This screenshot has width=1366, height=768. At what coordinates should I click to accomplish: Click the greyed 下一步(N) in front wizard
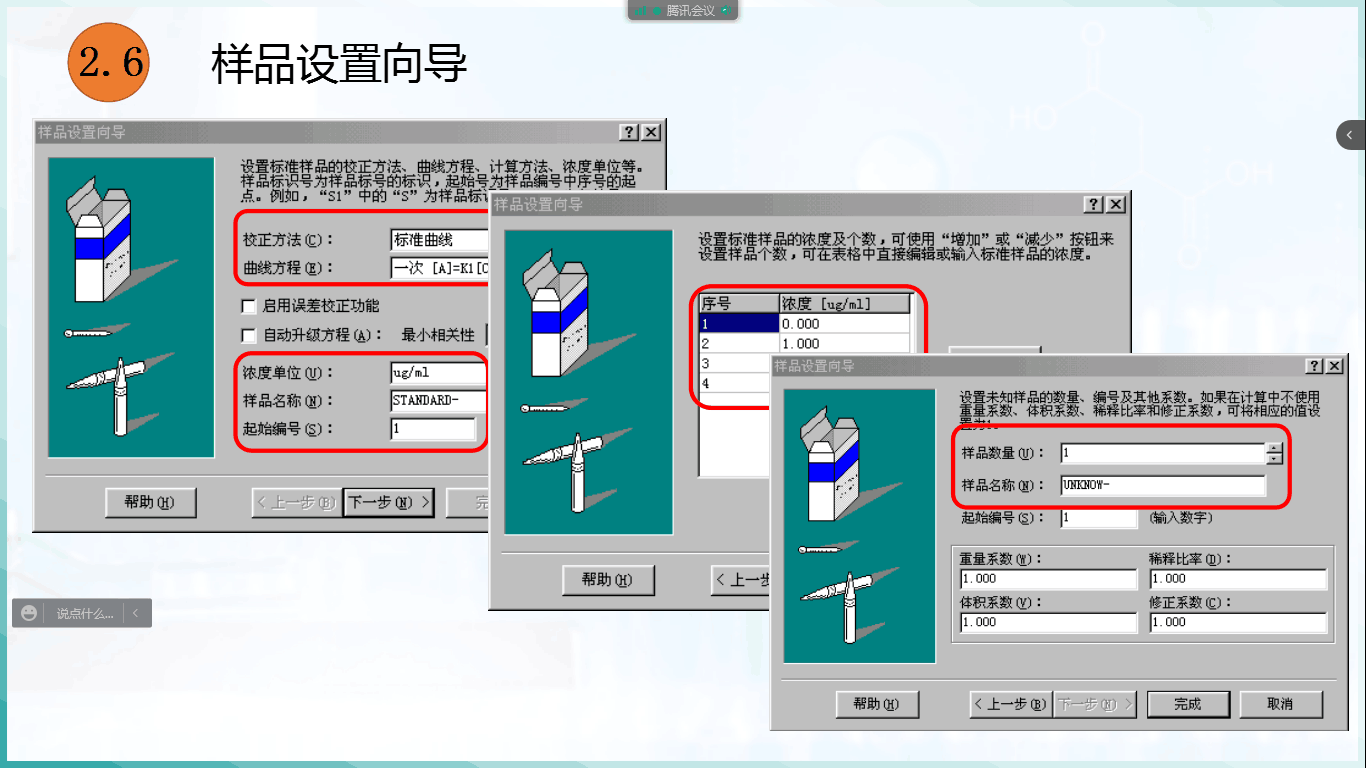[x=1094, y=704]
